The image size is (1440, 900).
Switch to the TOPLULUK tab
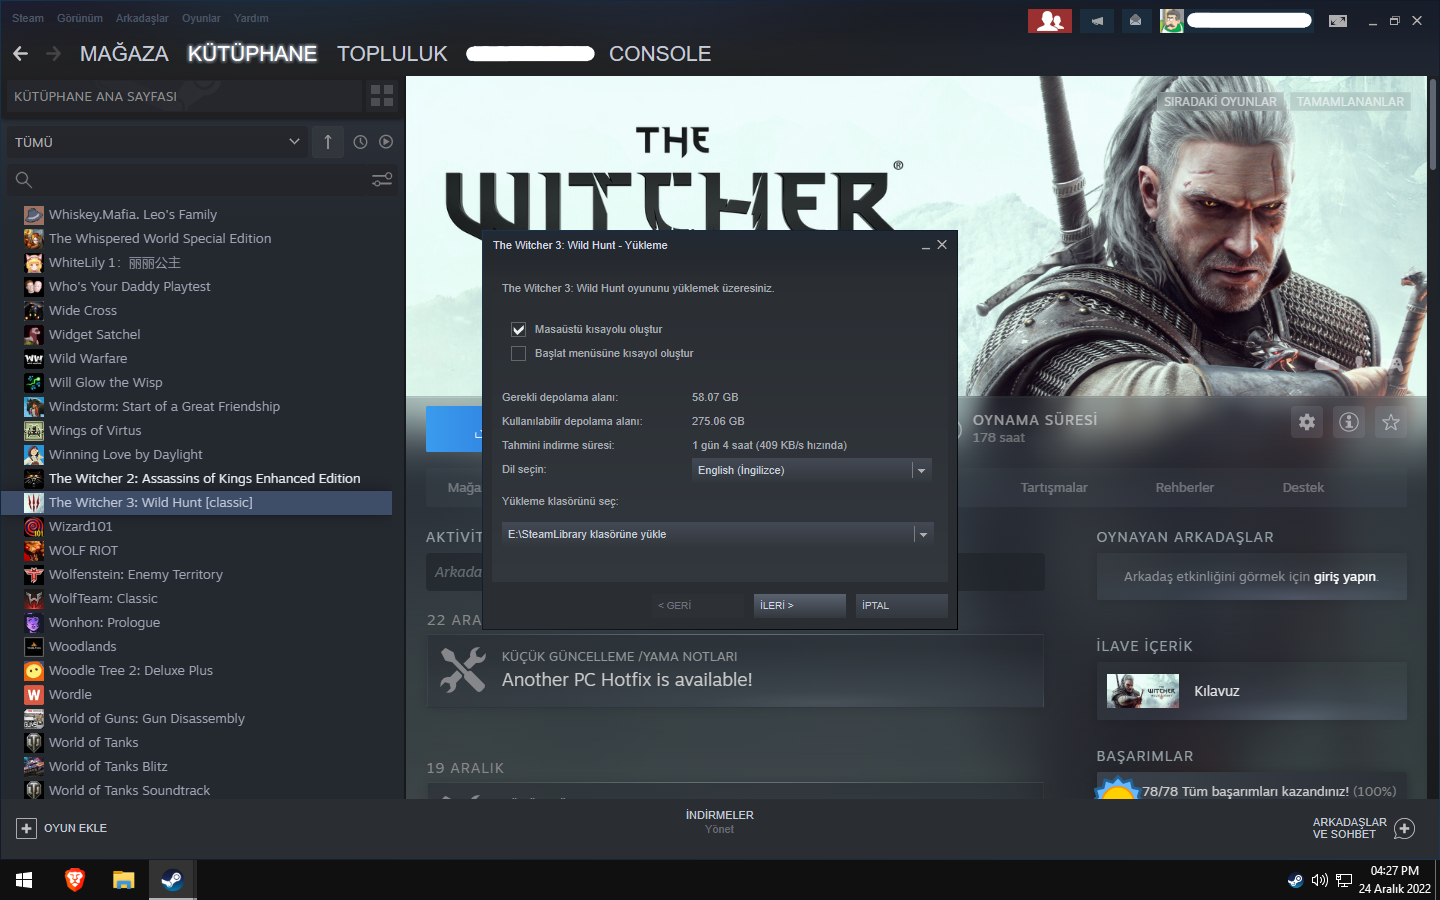[x=392, y=54]
